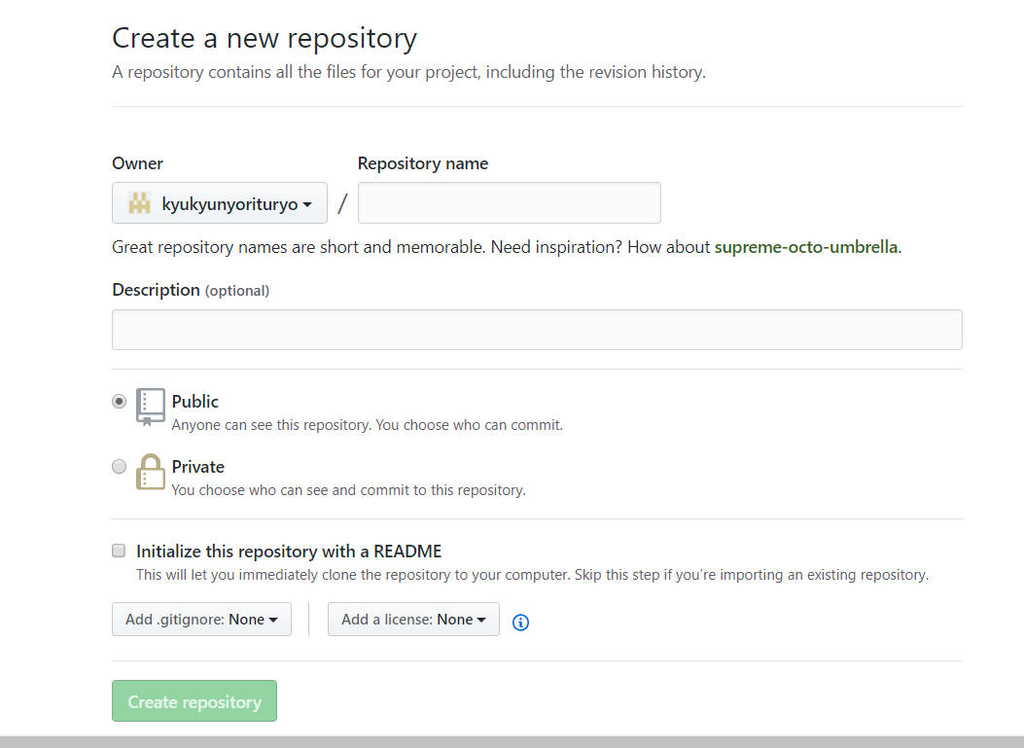
Task: Click the owner avatar icon
Action: coord(139,204)
